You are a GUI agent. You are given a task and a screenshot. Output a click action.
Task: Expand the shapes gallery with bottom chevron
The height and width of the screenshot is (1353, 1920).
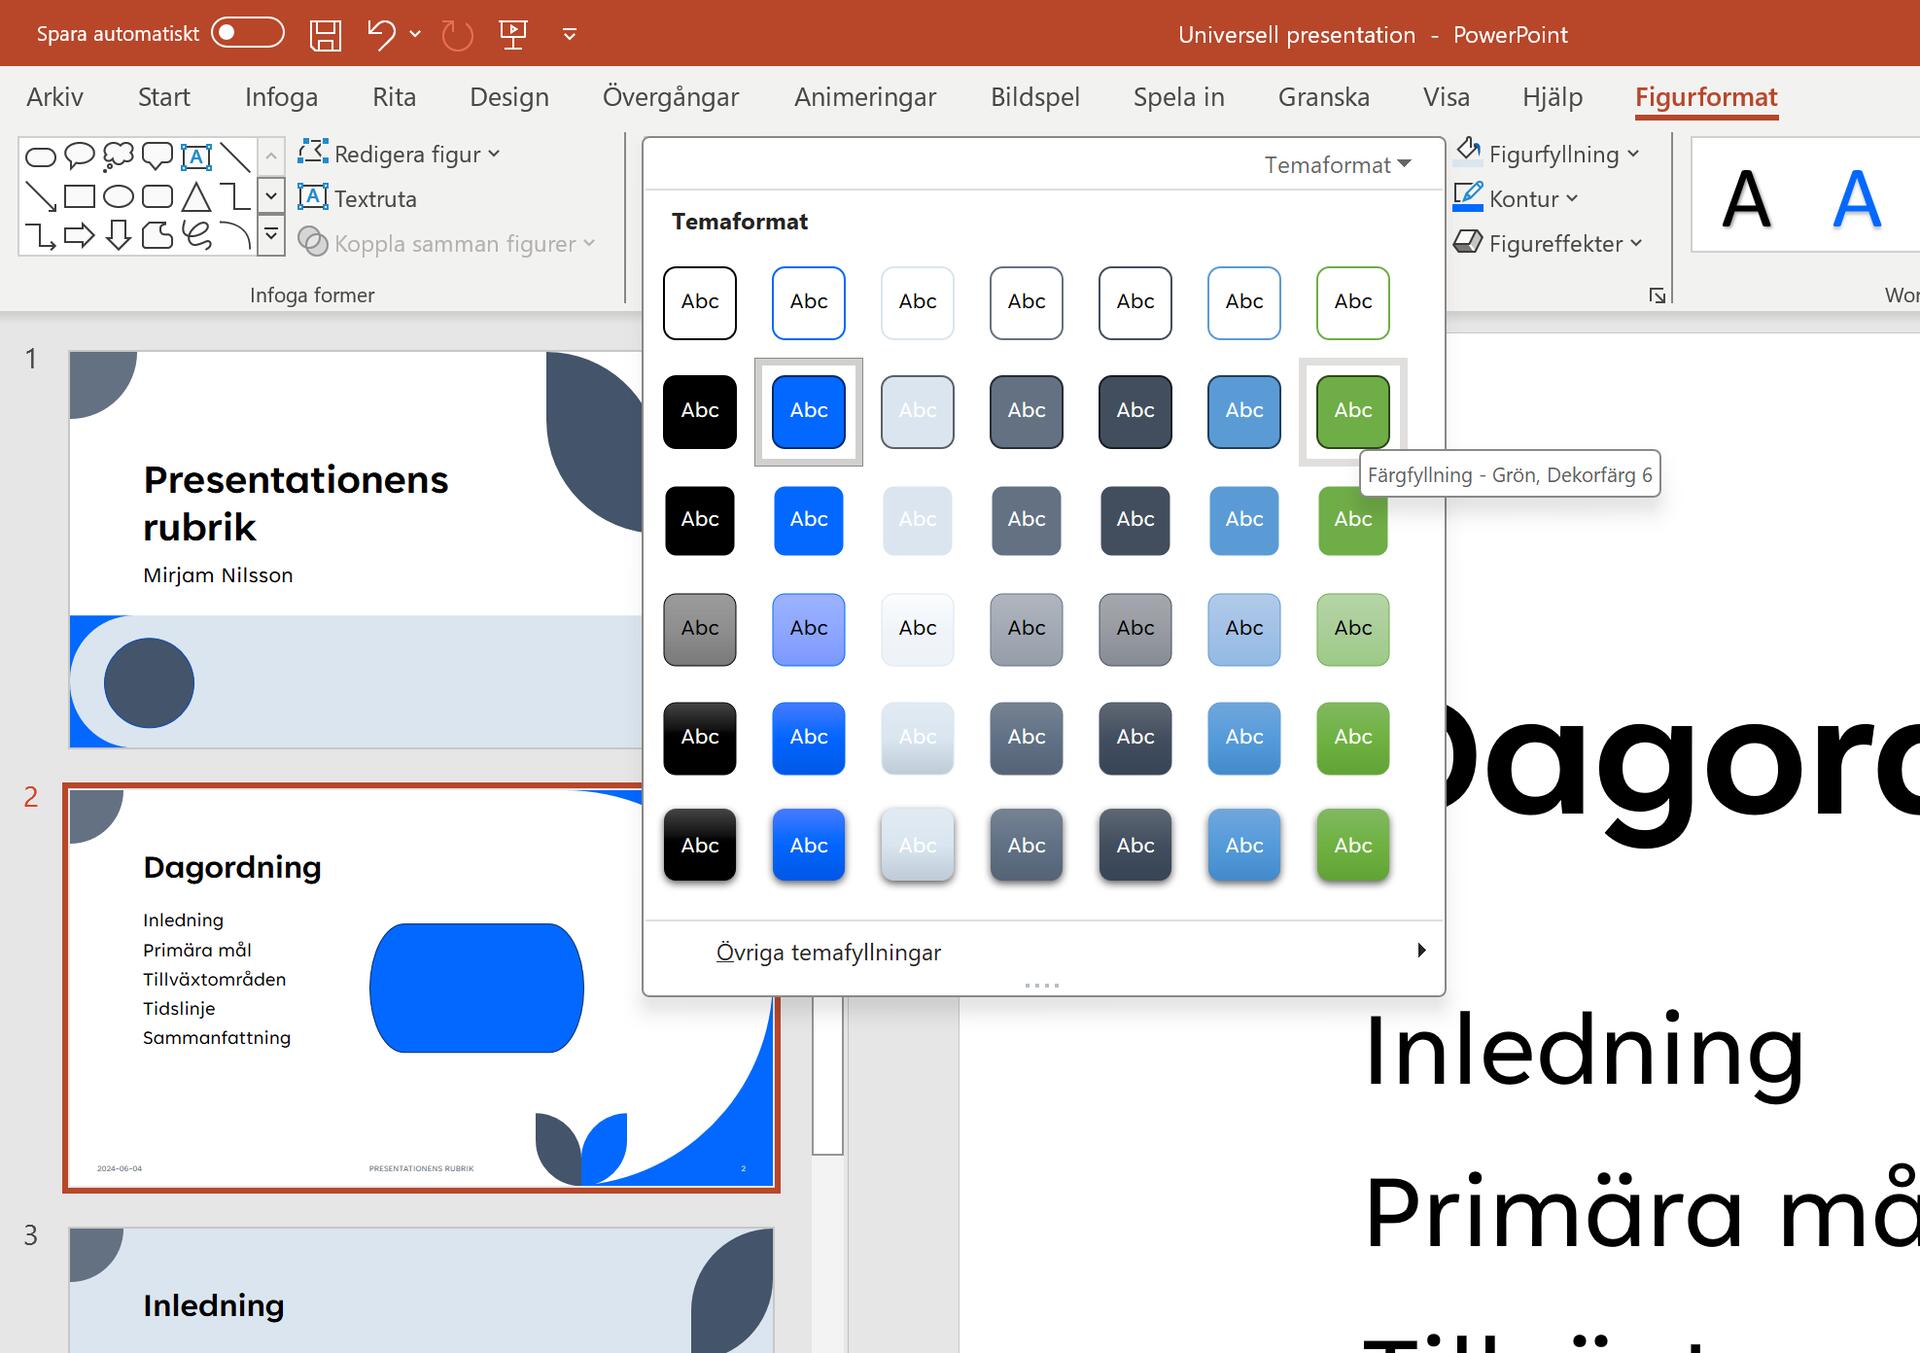270,237
